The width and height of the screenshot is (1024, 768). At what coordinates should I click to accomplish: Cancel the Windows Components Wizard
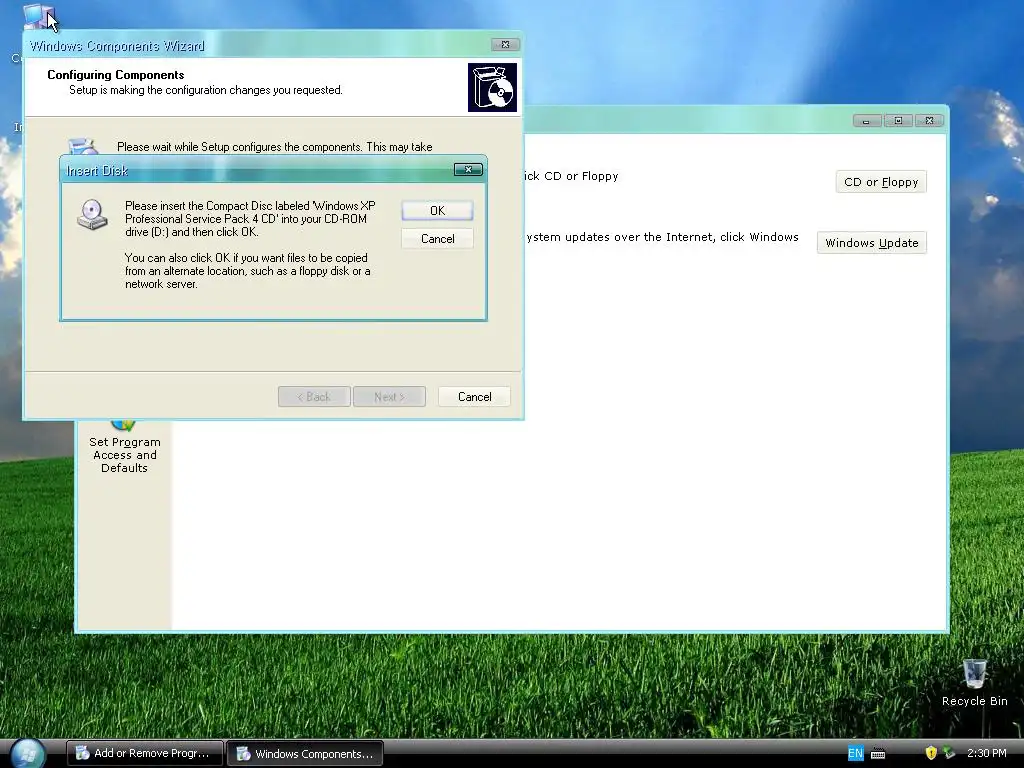[x=474, y=396]
